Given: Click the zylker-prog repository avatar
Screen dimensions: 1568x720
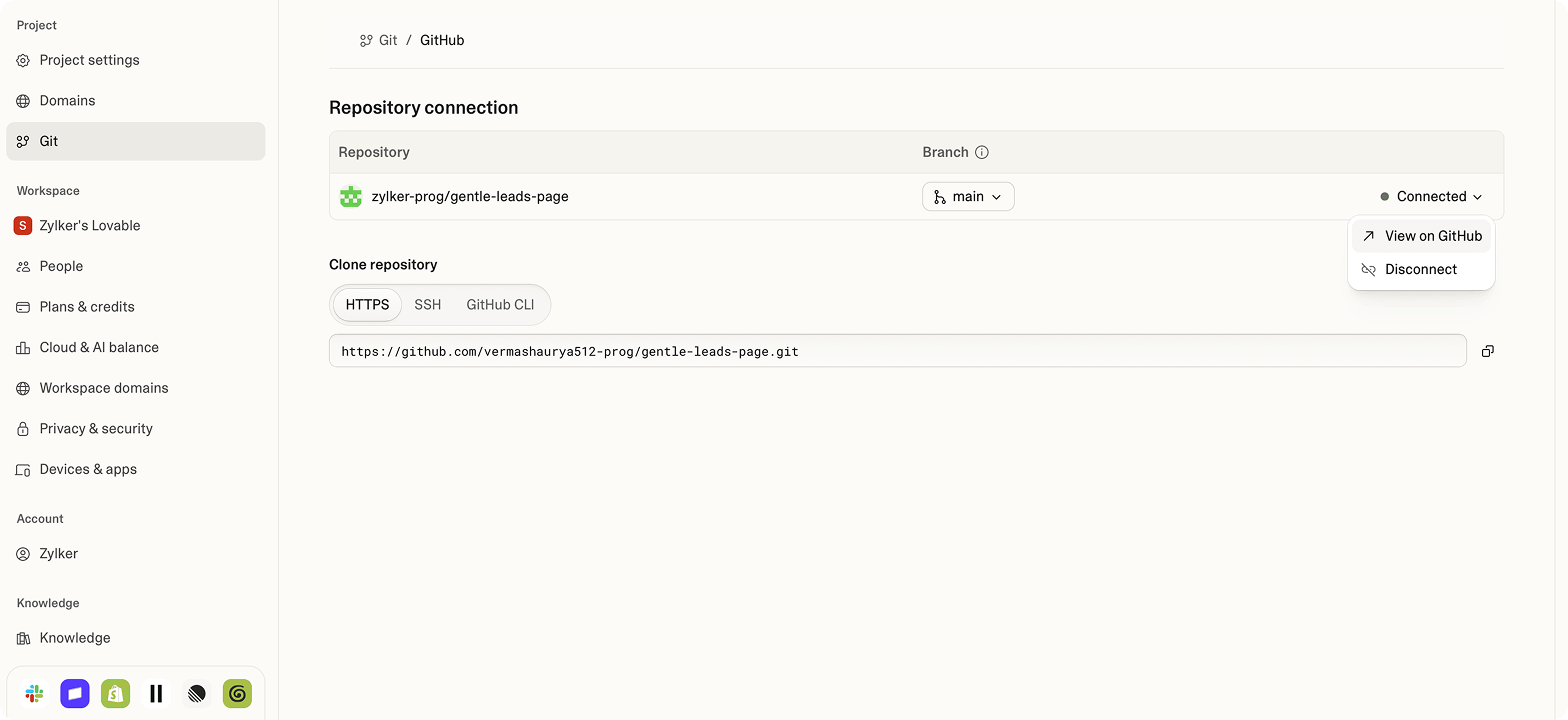Looking at the screenshot, I should [x=351, y=197].
